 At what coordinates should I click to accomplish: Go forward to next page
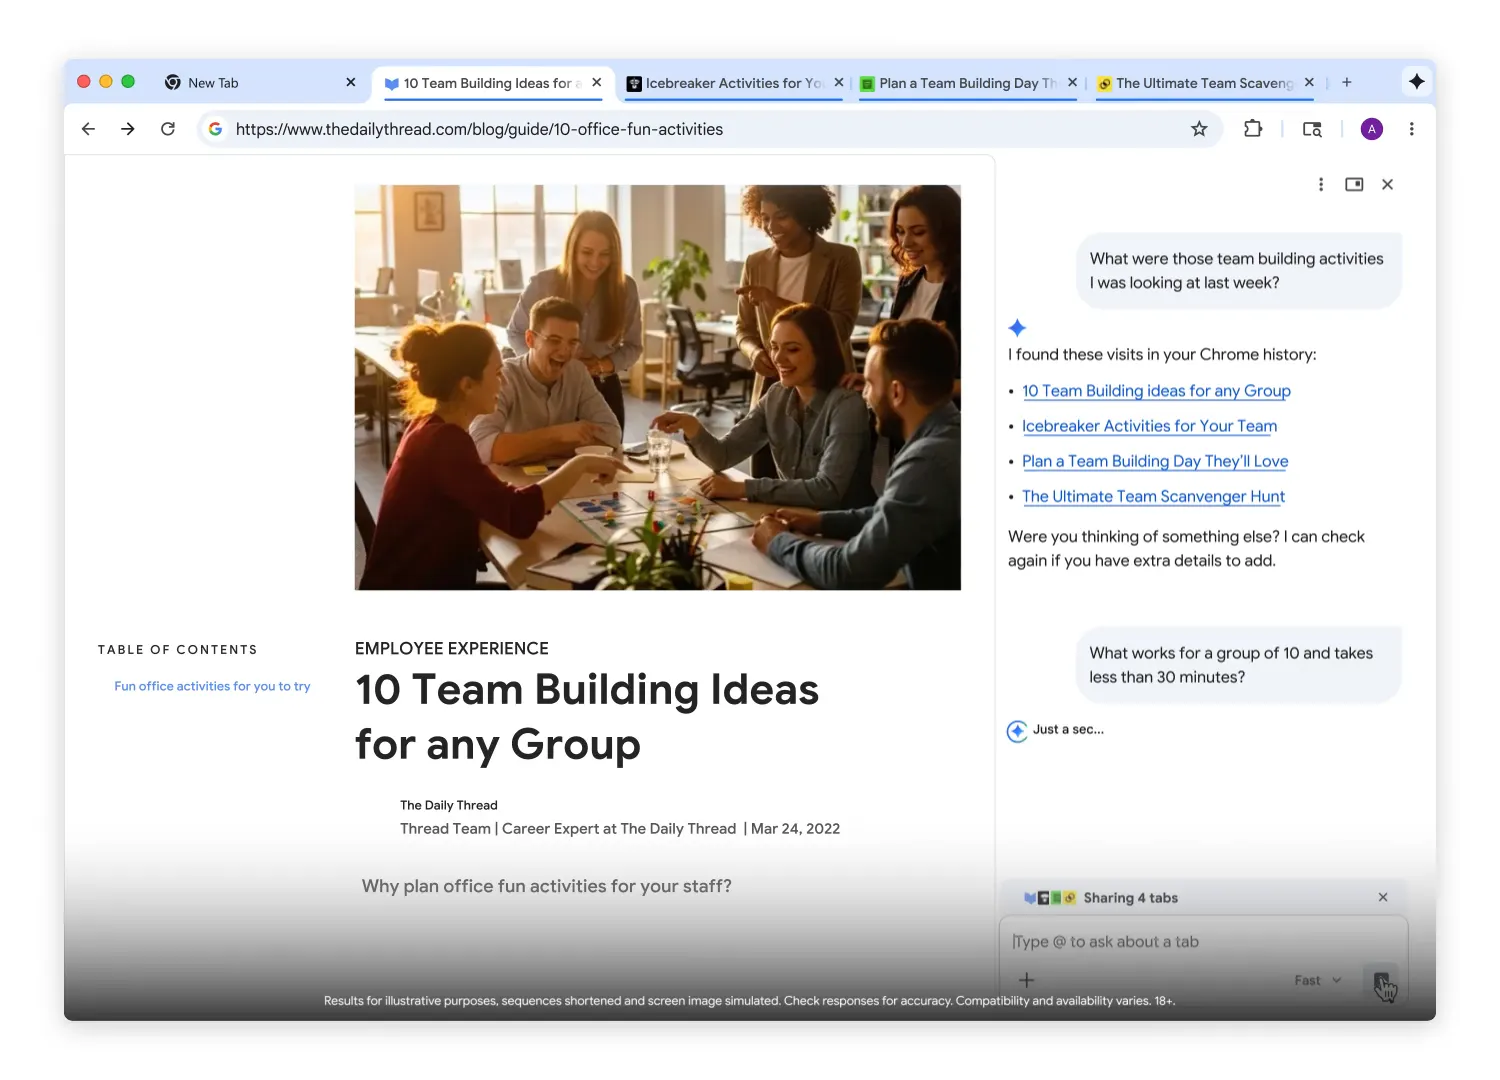click(x=128, y=129)
